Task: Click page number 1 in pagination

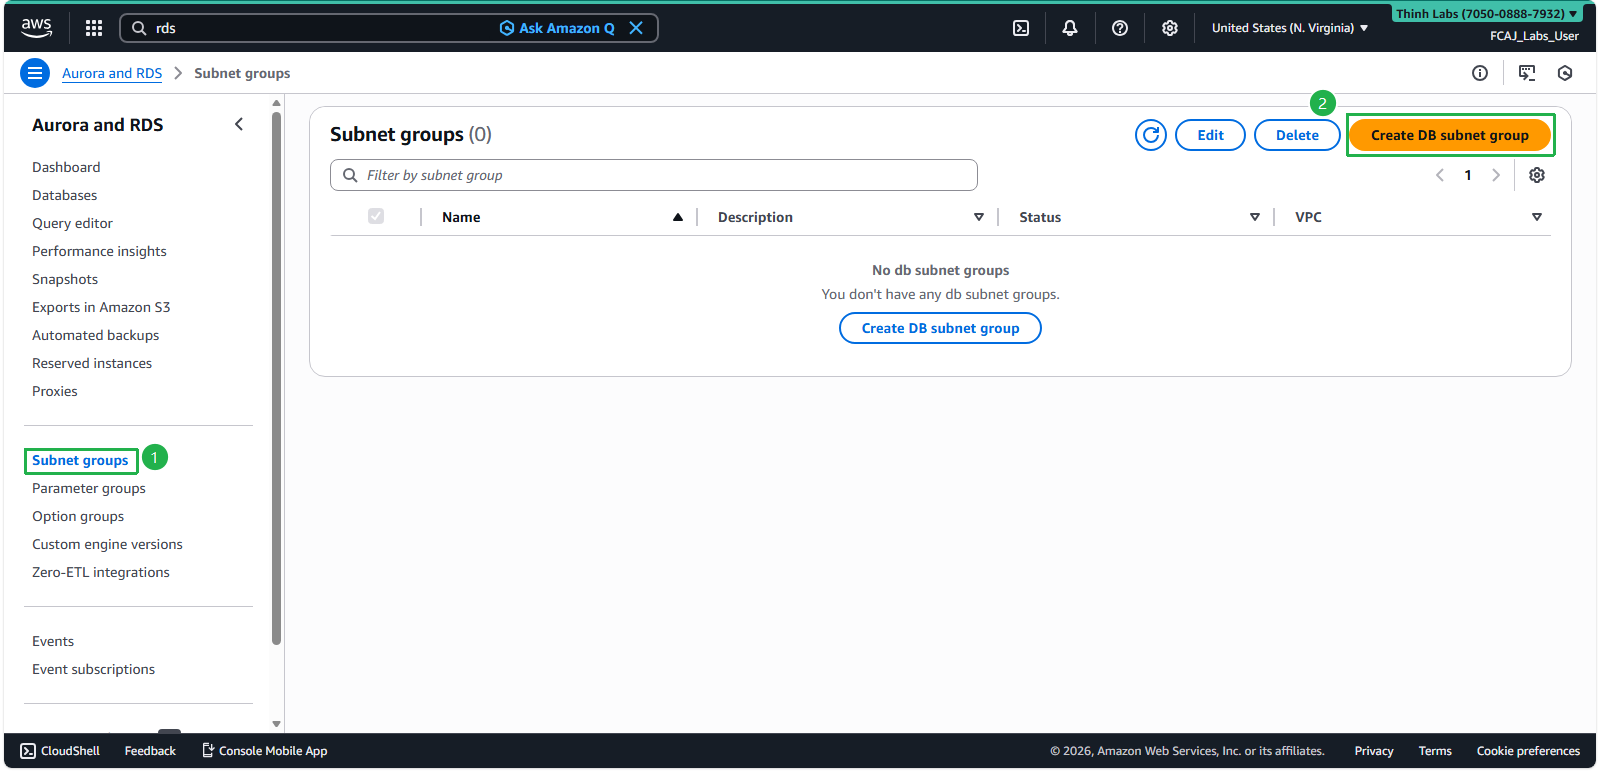Action: tap(1468, 175)
